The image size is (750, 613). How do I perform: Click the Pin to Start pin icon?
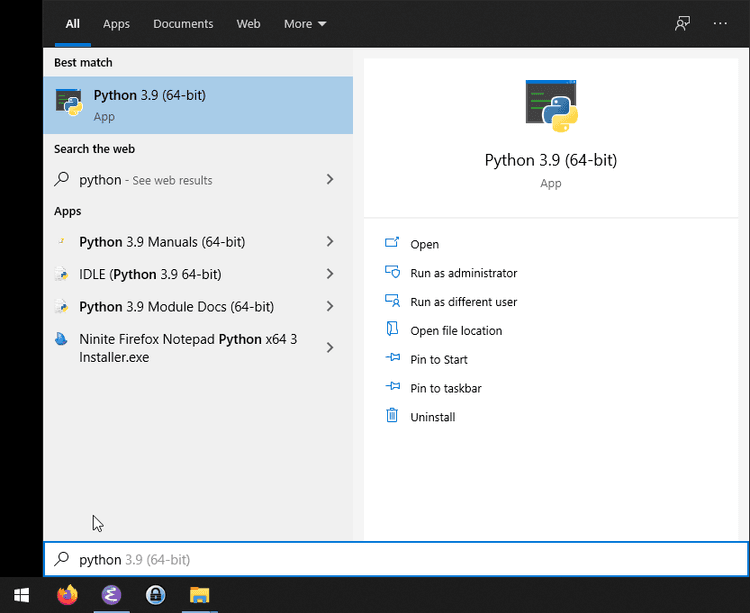393,357
